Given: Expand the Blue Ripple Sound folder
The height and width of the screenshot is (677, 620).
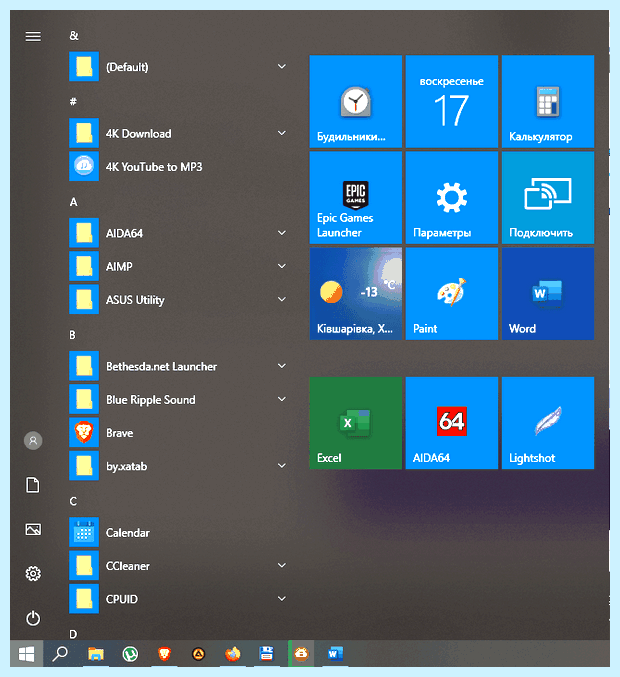Looking at the screenshot, I should [x=179, y=400].
